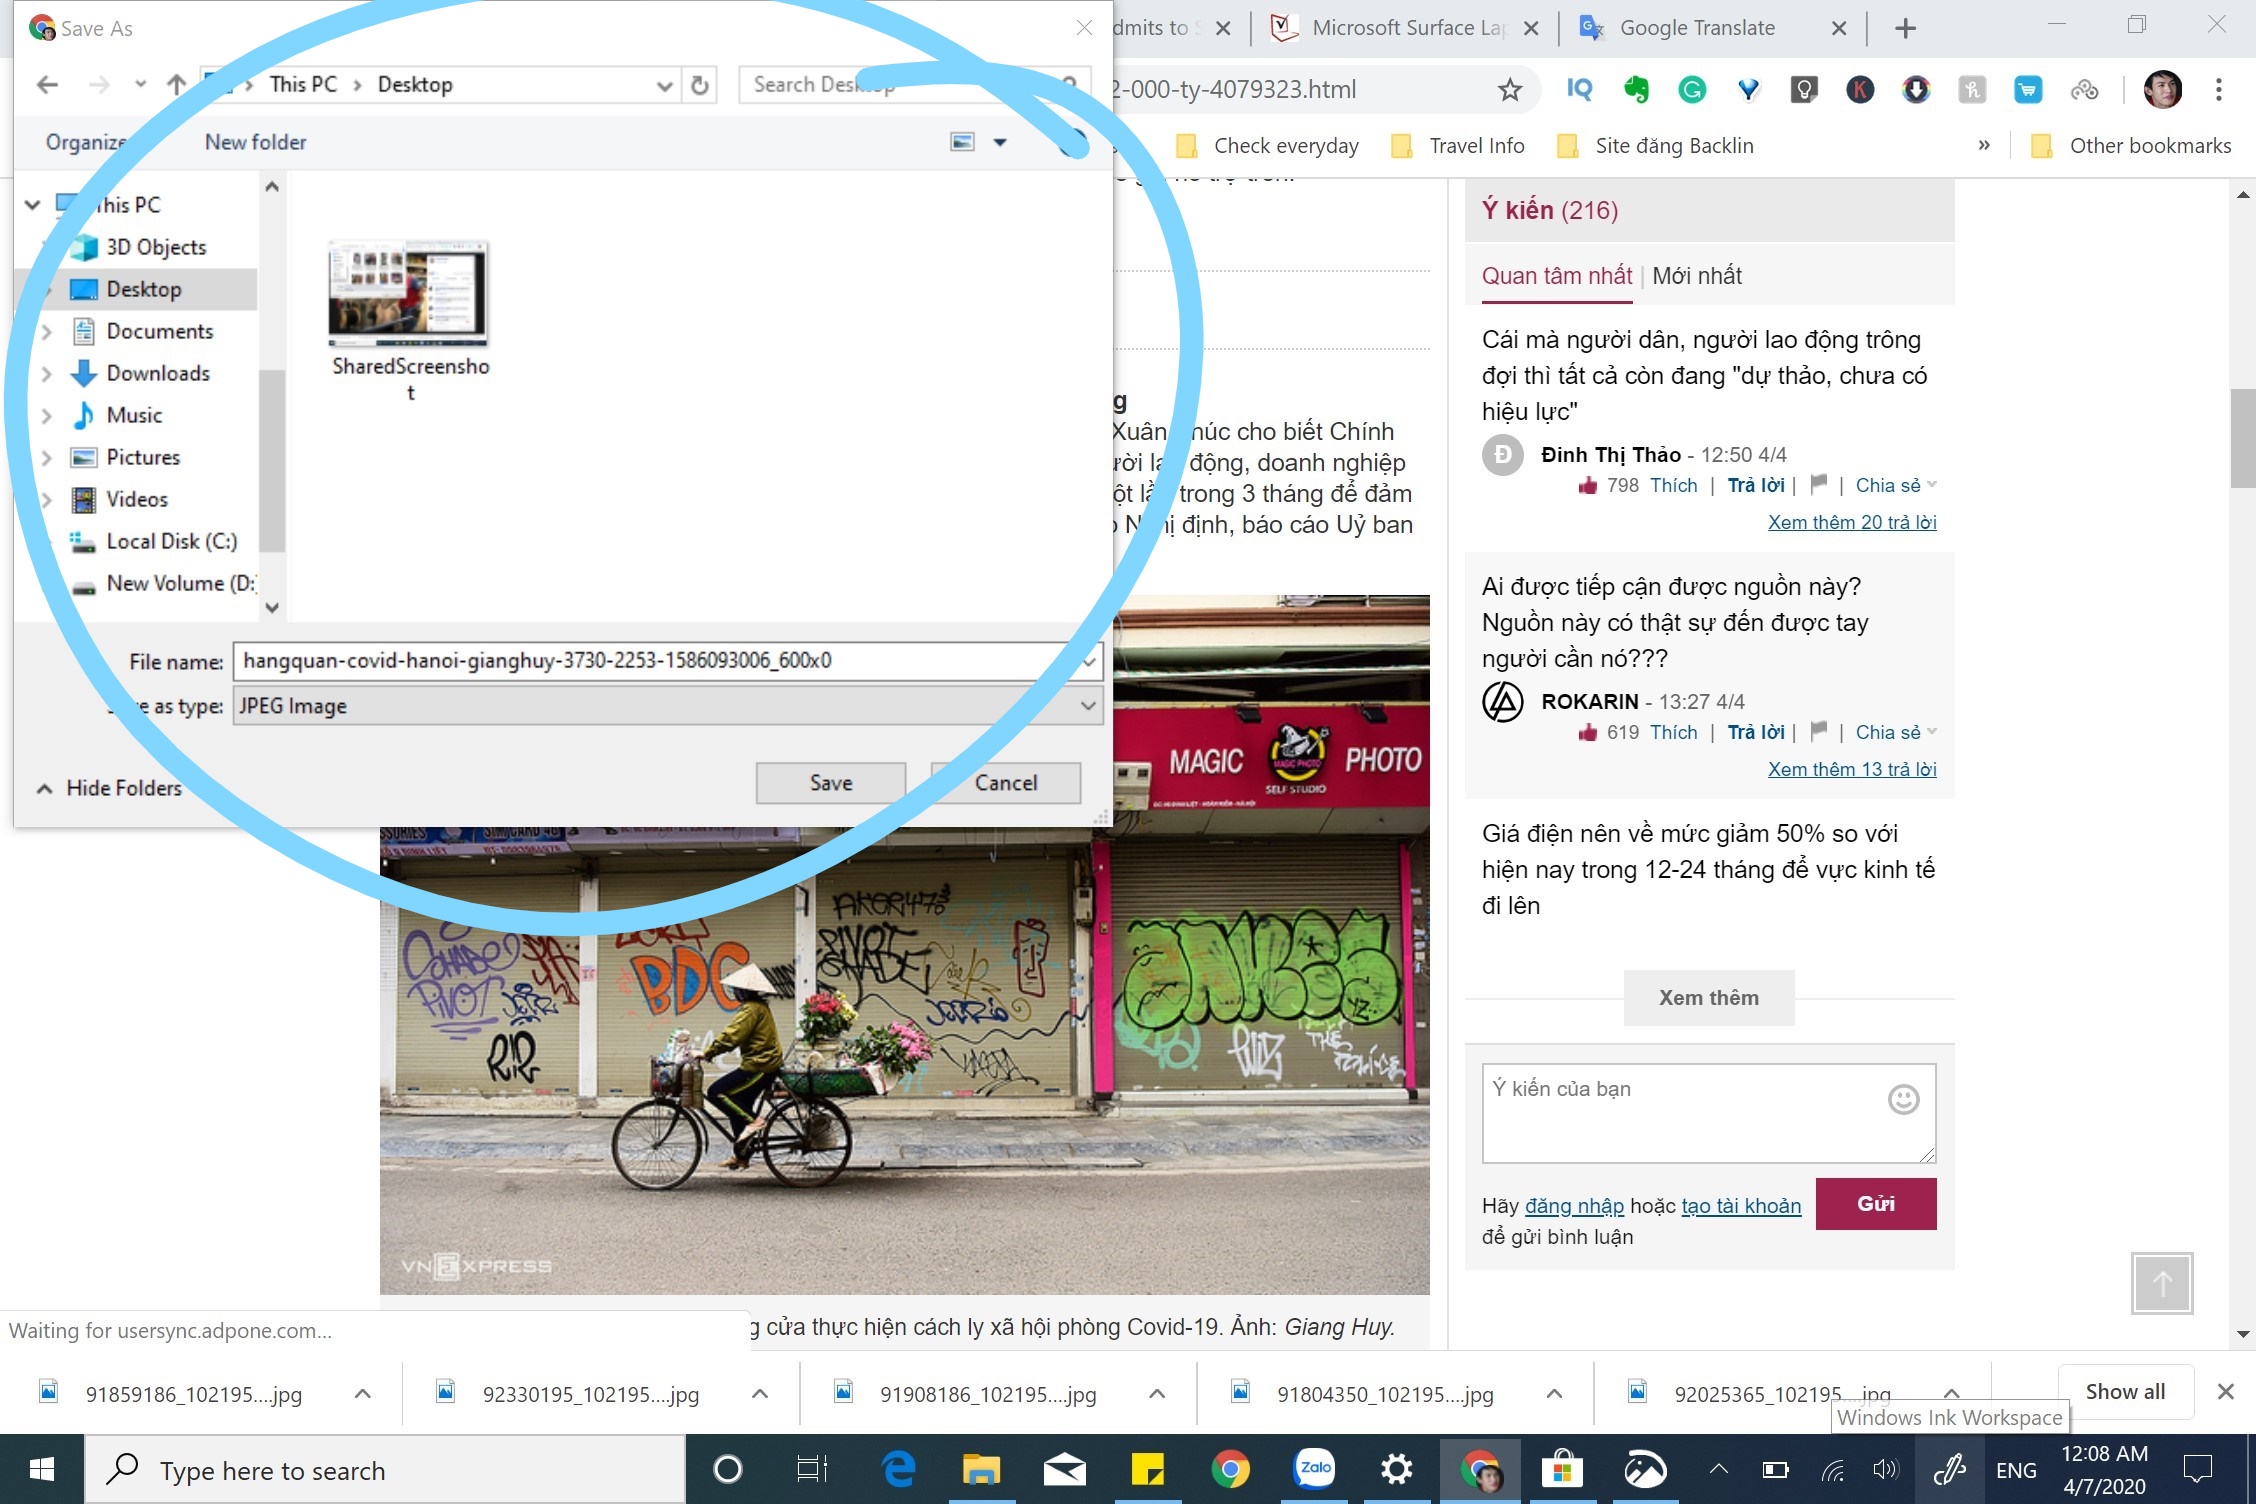
Task: Select the SharedScreenshot thumbnail
Action: [x=407, y=293]
